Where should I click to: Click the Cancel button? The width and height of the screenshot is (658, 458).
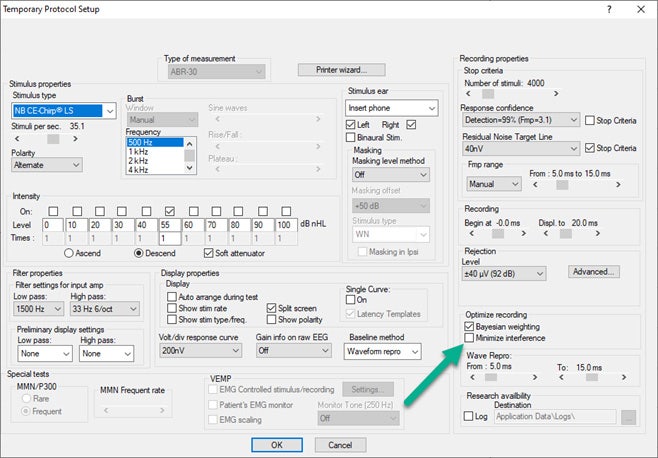coord(340,445)
